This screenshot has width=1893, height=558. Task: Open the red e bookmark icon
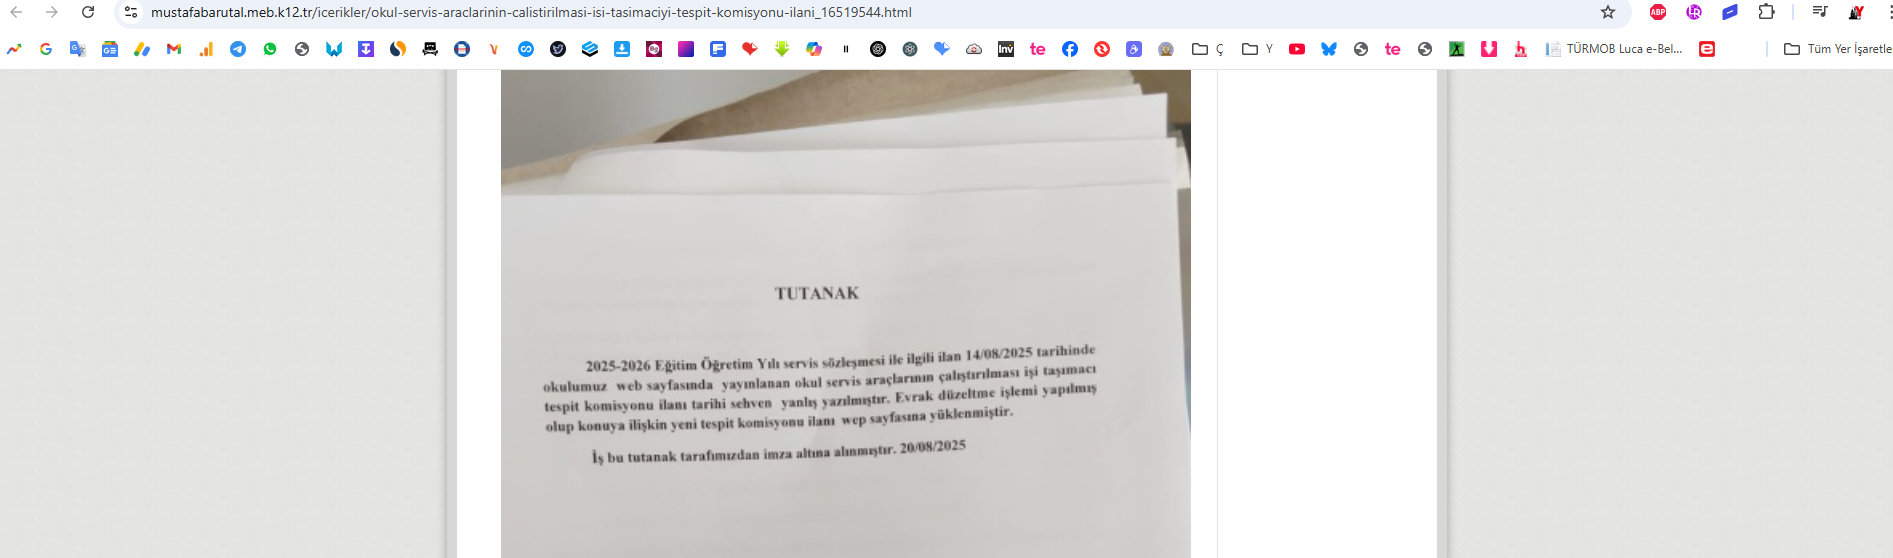click(x=1707, y=49)
